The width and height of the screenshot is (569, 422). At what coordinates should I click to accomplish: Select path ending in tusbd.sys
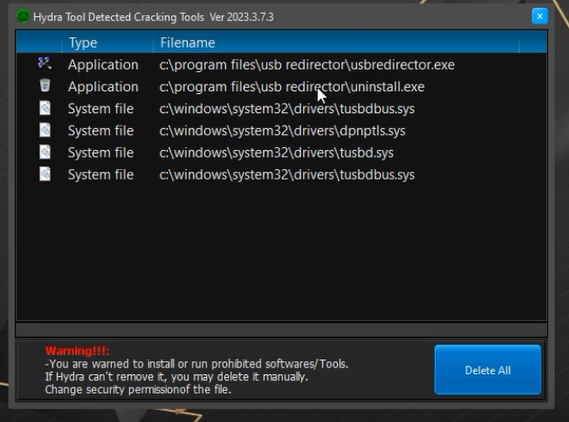277,153
